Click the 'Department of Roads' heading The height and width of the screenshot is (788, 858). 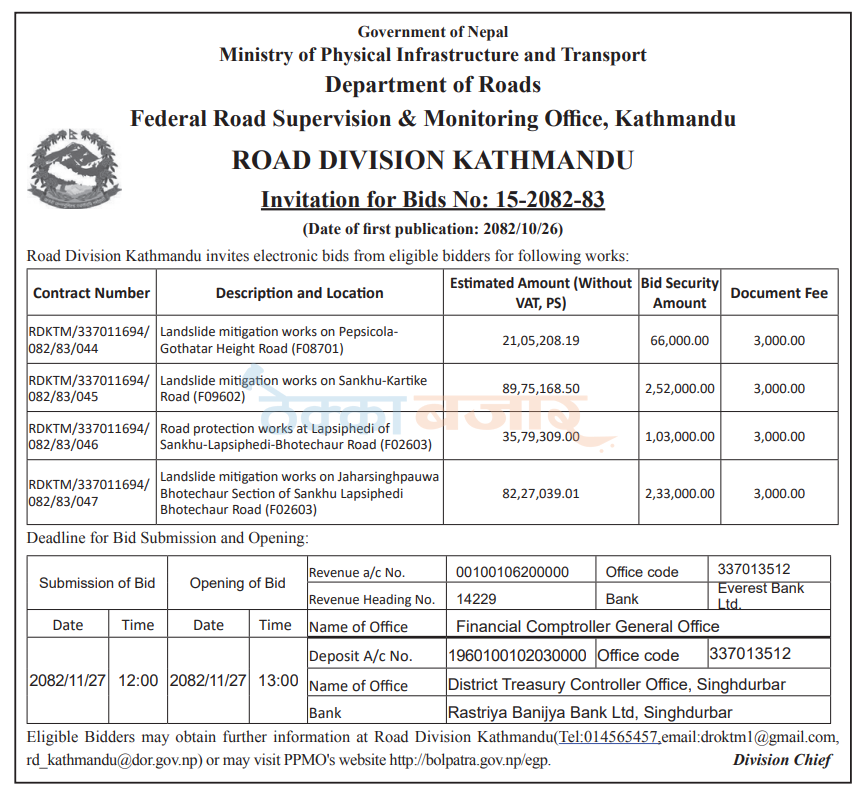(432, 85)
